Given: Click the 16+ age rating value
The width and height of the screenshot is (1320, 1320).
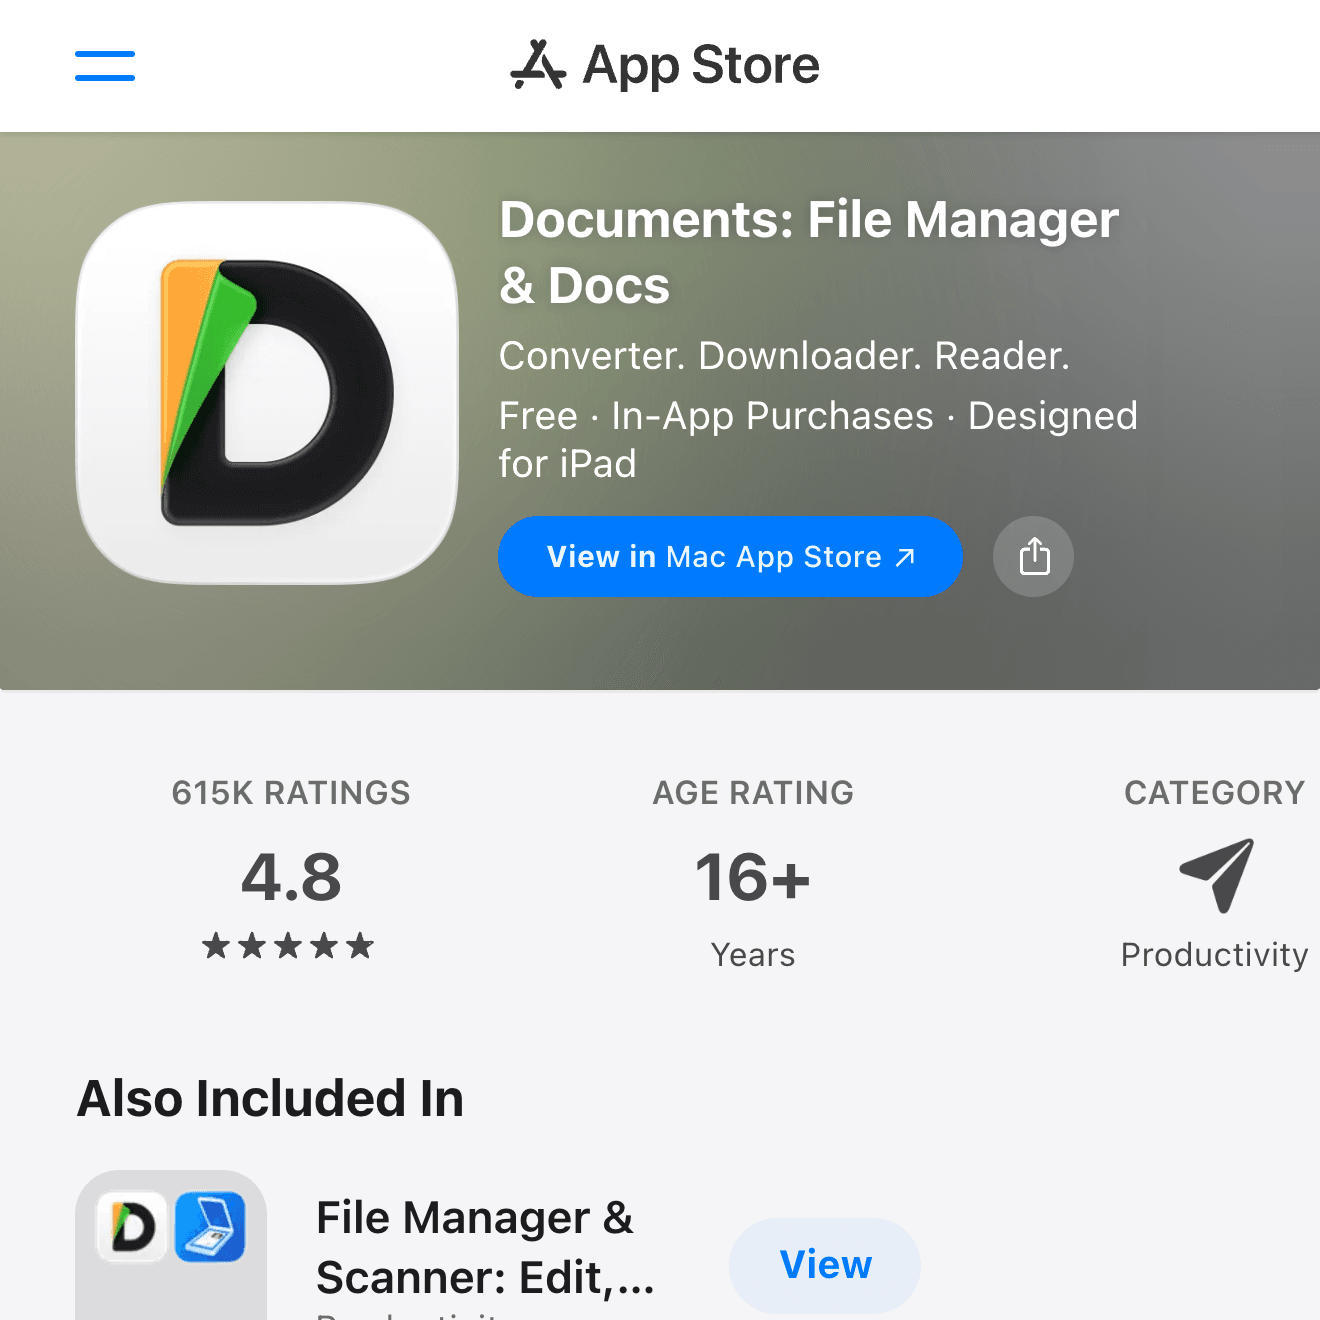Looking at the screenshot, I should (753, 877).
